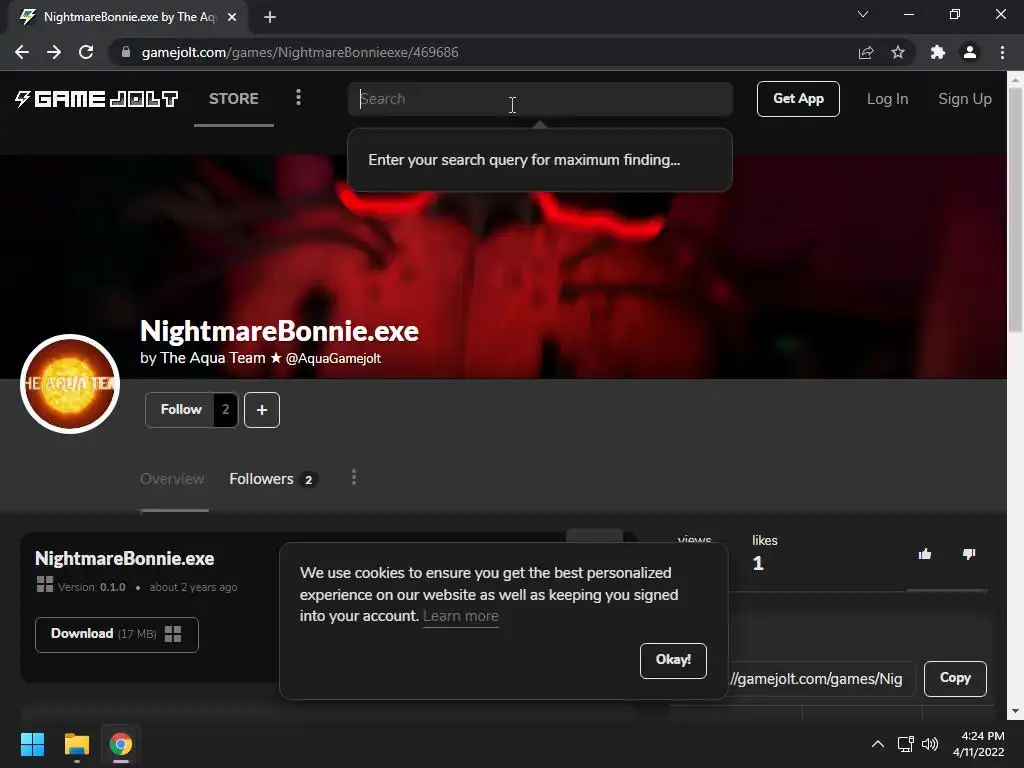
Task: View site security lock info
Action: point(126,52)
